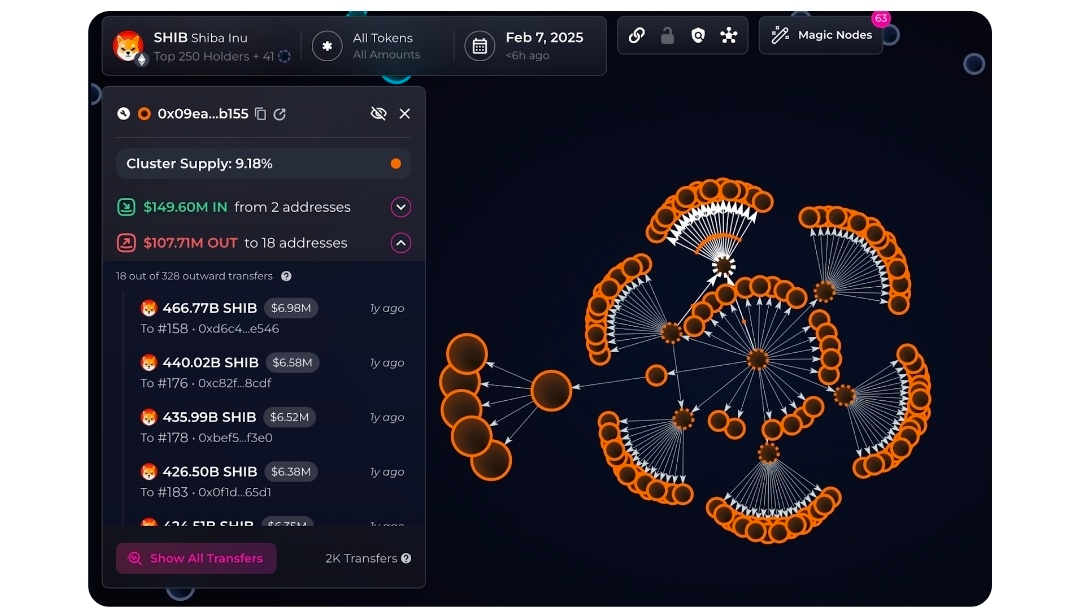Click the red outbound transfers icon
Image resolution: width=1080 pixels, height=607 pixels.
click(126, 243)
